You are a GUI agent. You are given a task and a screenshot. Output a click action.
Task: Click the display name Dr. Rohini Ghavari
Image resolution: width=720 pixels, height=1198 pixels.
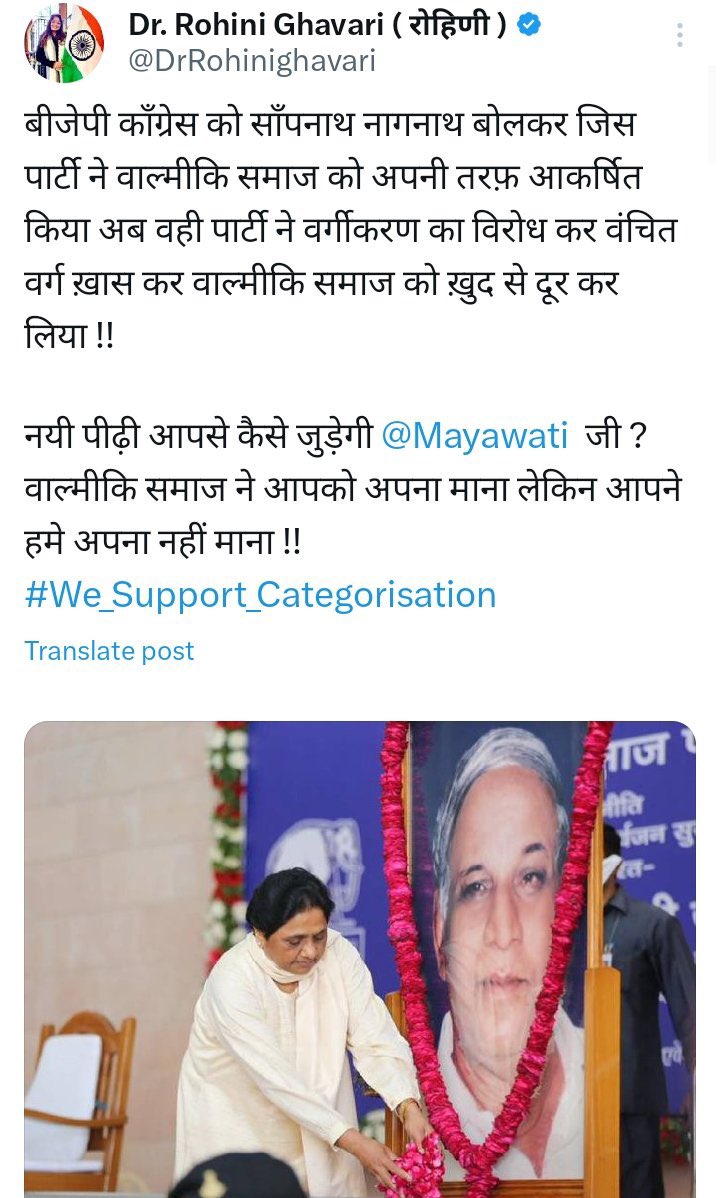point(255,25)
